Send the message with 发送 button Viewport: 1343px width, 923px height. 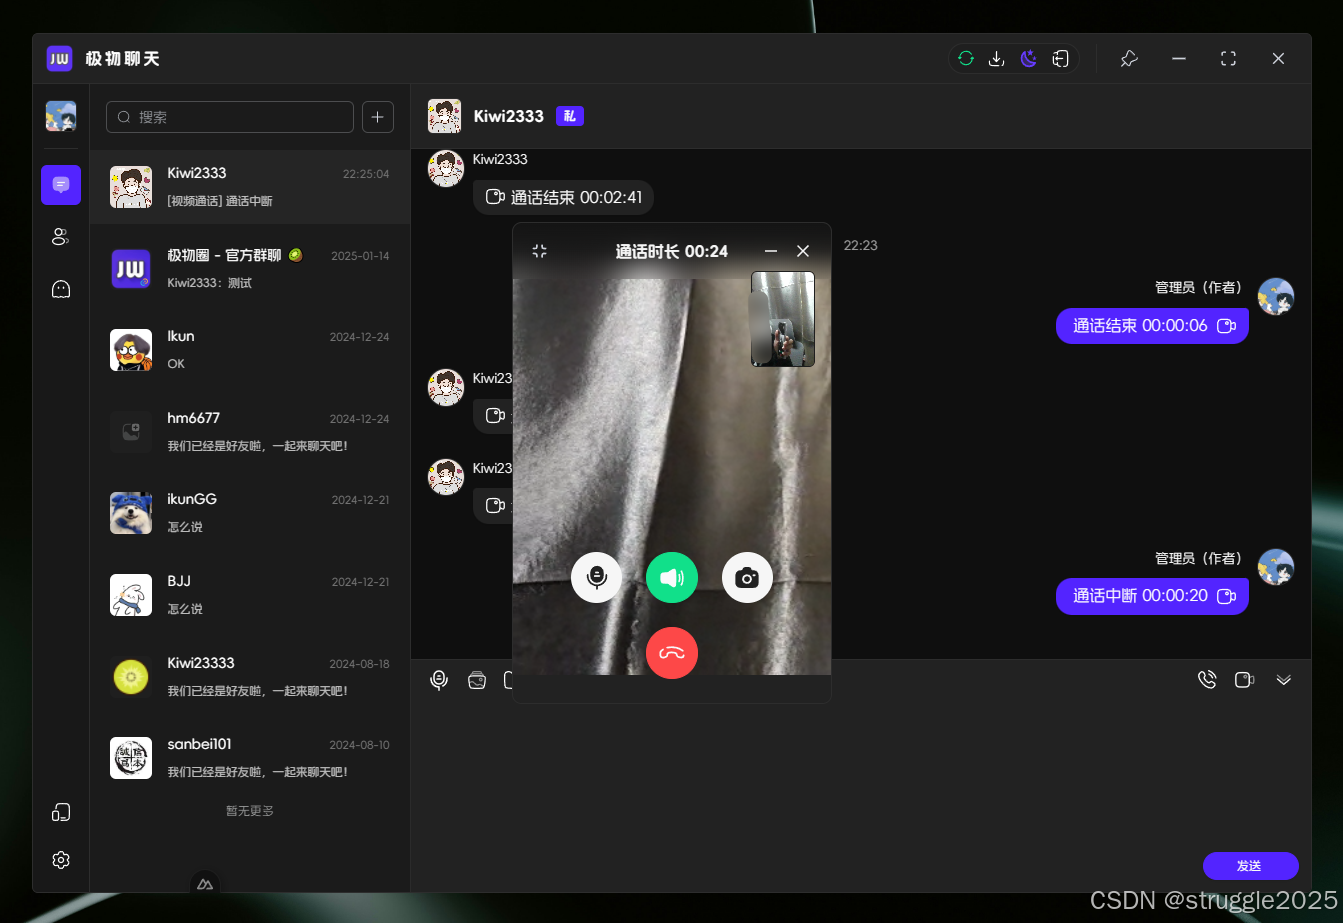(1250, 866)
